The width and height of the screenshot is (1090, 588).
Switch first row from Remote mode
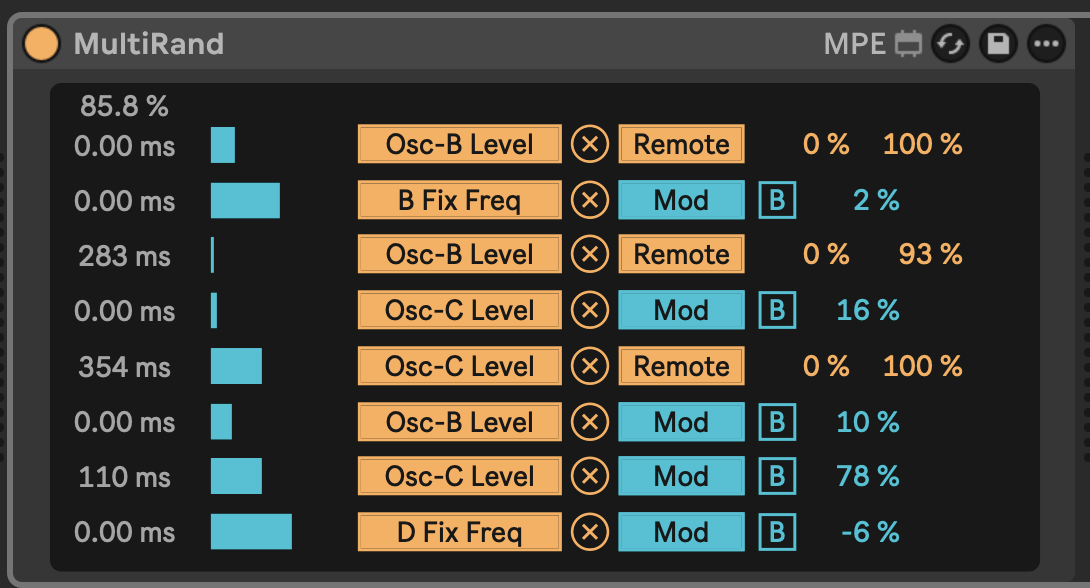click(x=681, y=145)
